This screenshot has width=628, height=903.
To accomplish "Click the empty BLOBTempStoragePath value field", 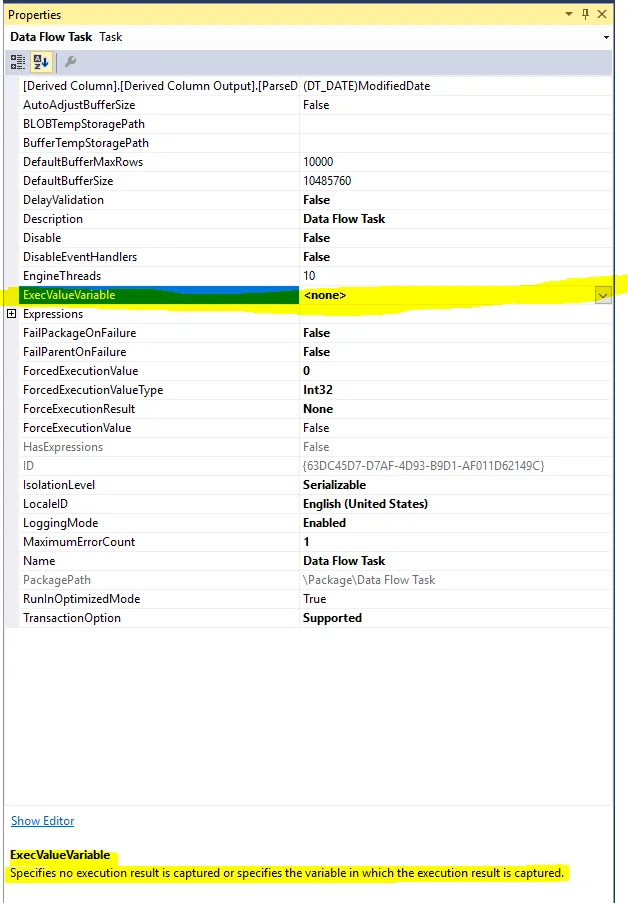I will click(x=455, y=124).
